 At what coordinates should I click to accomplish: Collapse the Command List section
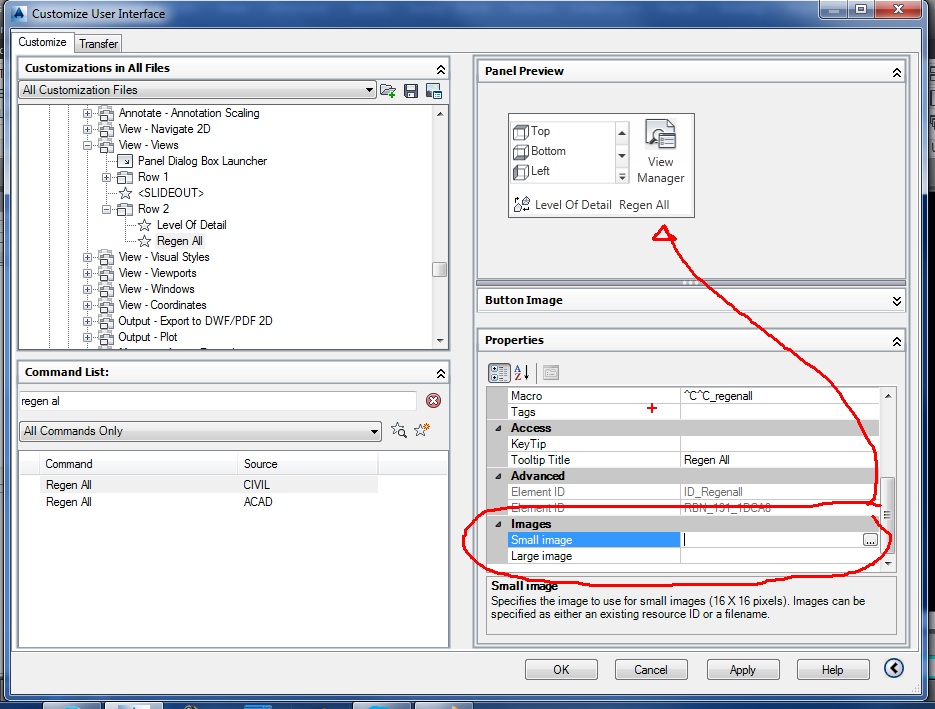(x=440, y=373)
